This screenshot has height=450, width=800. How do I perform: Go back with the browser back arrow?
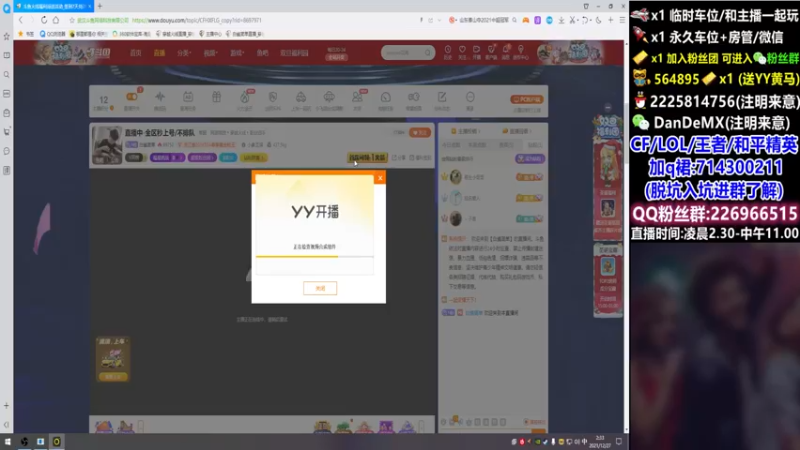click(20, 20)
